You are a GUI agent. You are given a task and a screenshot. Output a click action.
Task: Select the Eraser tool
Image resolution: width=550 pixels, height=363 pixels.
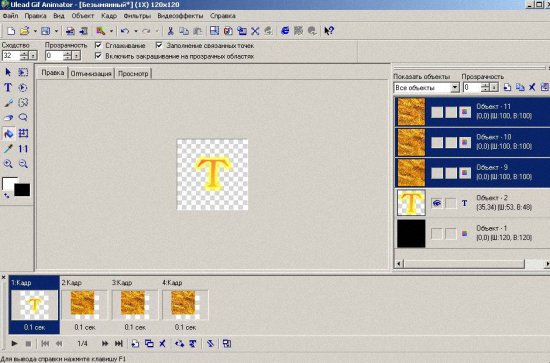8,118
